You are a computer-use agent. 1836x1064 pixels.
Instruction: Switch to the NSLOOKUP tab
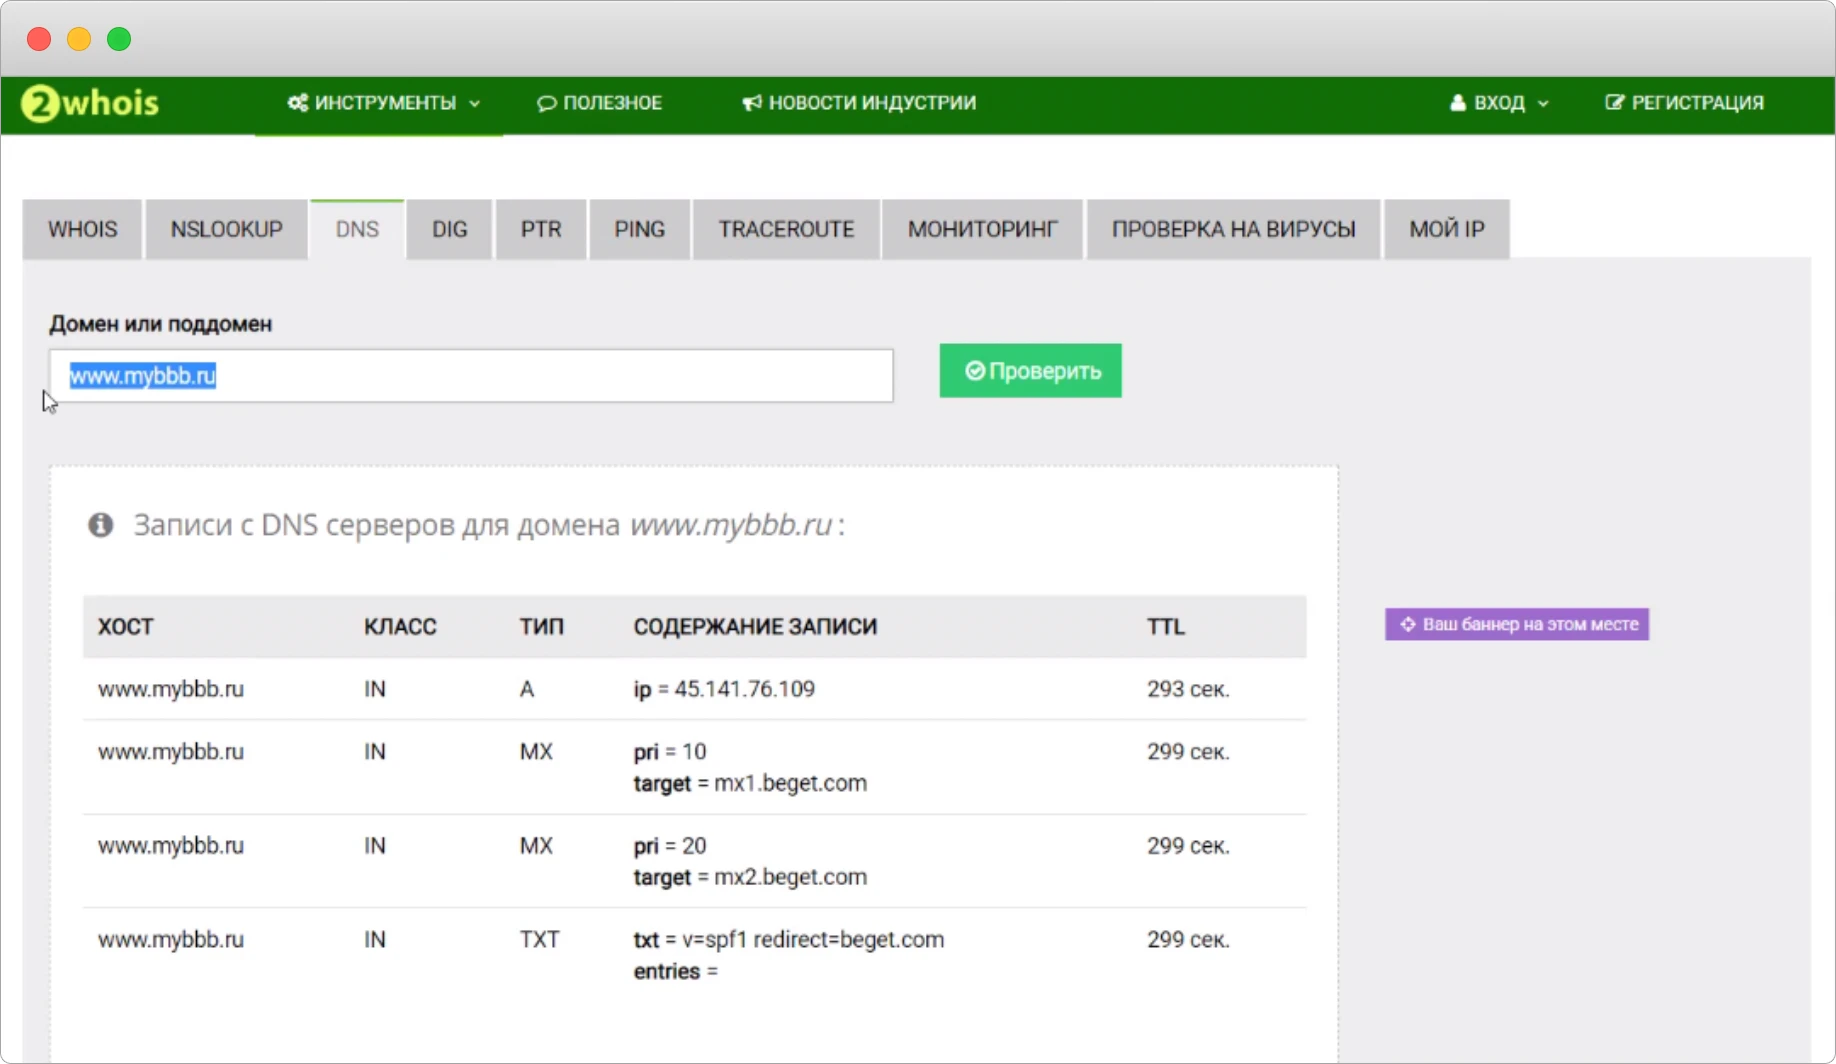coord(226,229)
